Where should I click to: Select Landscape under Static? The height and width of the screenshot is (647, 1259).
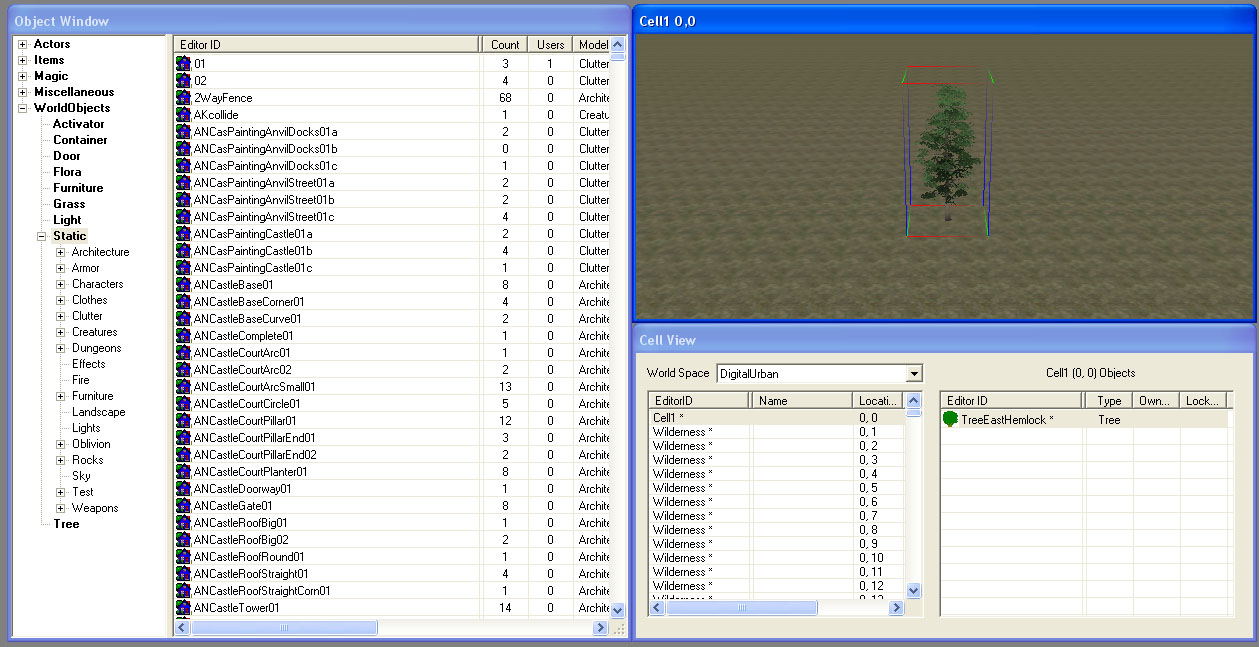[x=99, y=412]
